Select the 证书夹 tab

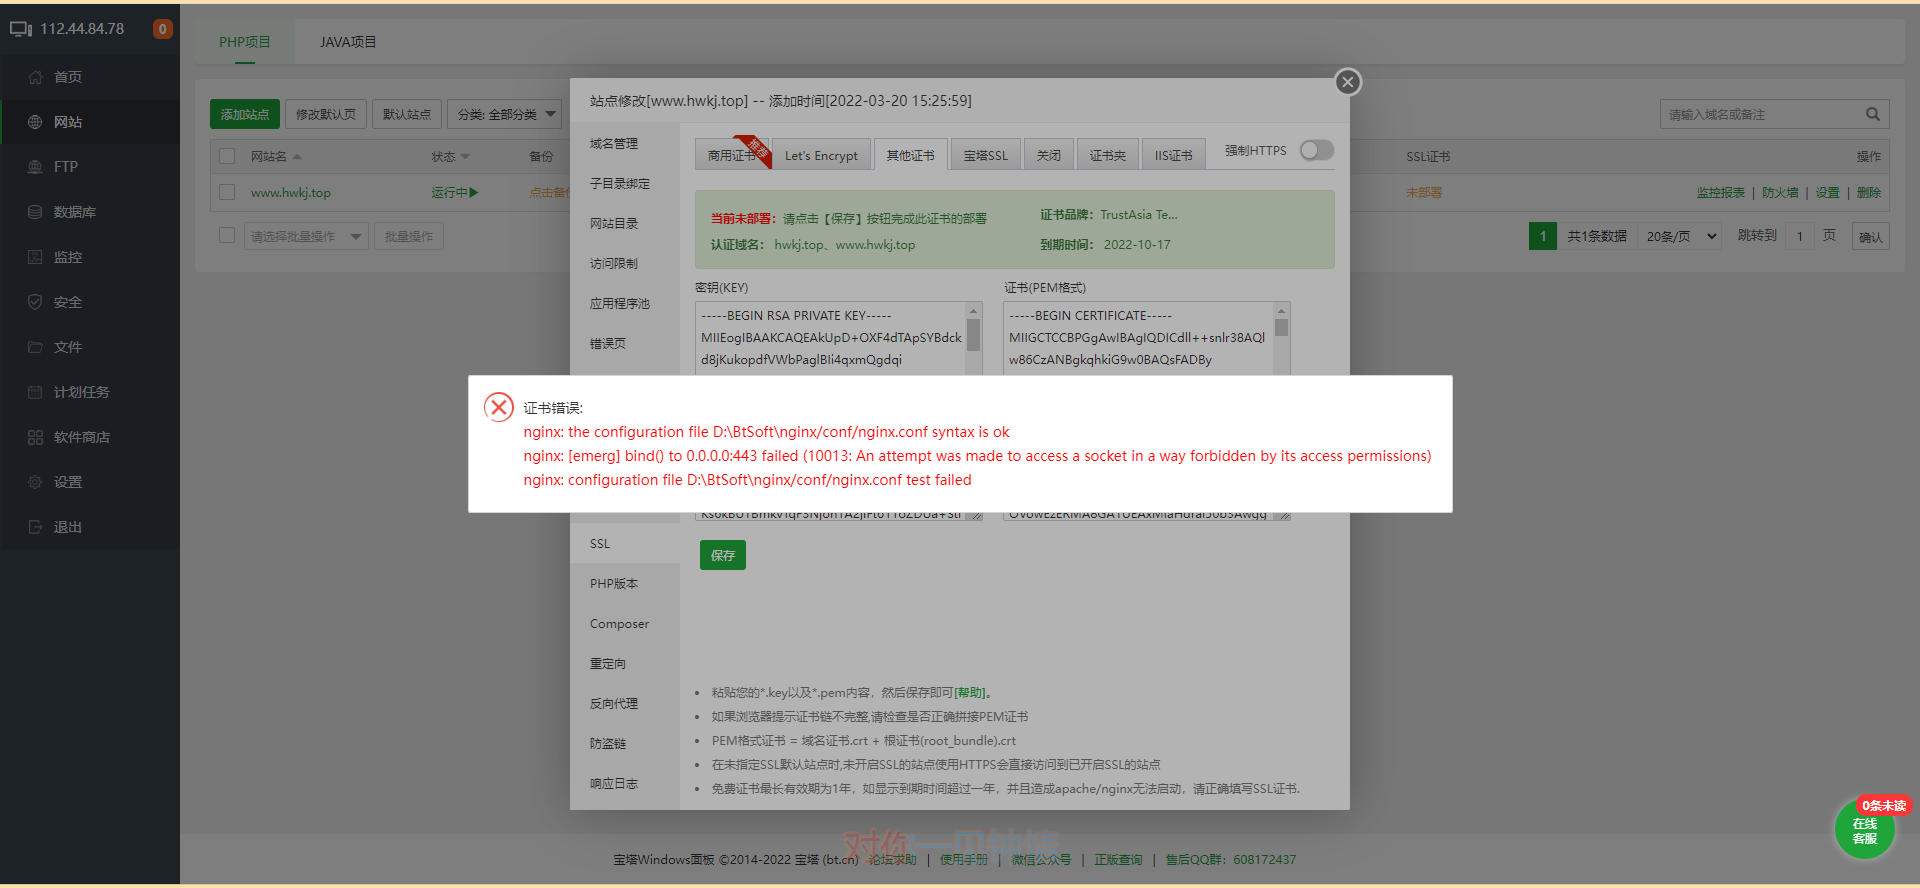pos(1108,155)
